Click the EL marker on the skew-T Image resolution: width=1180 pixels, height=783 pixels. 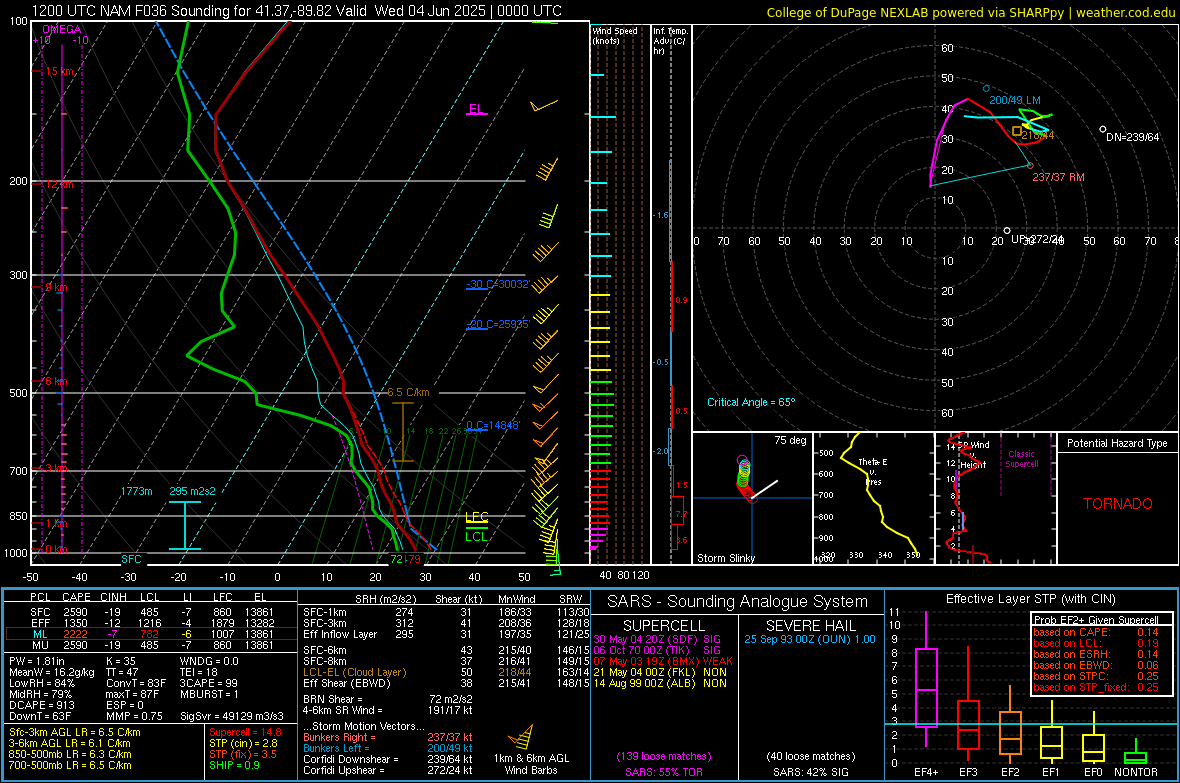point(476,109)
